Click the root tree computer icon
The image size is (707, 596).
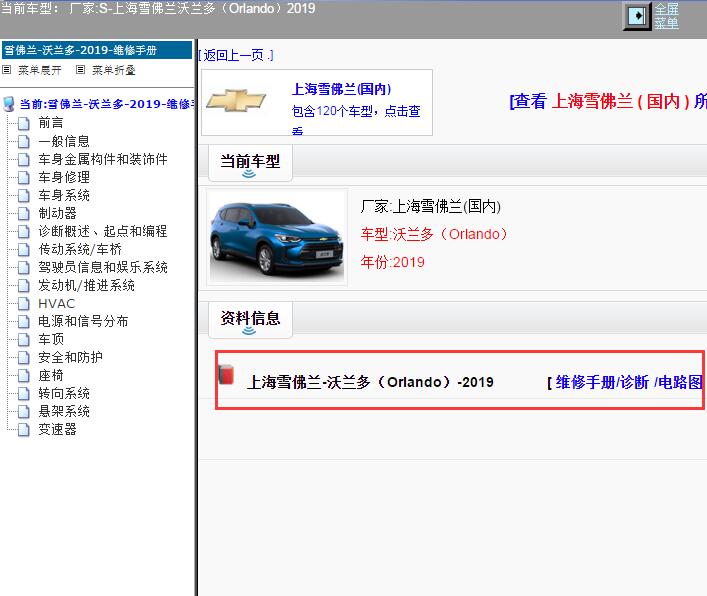9,104
